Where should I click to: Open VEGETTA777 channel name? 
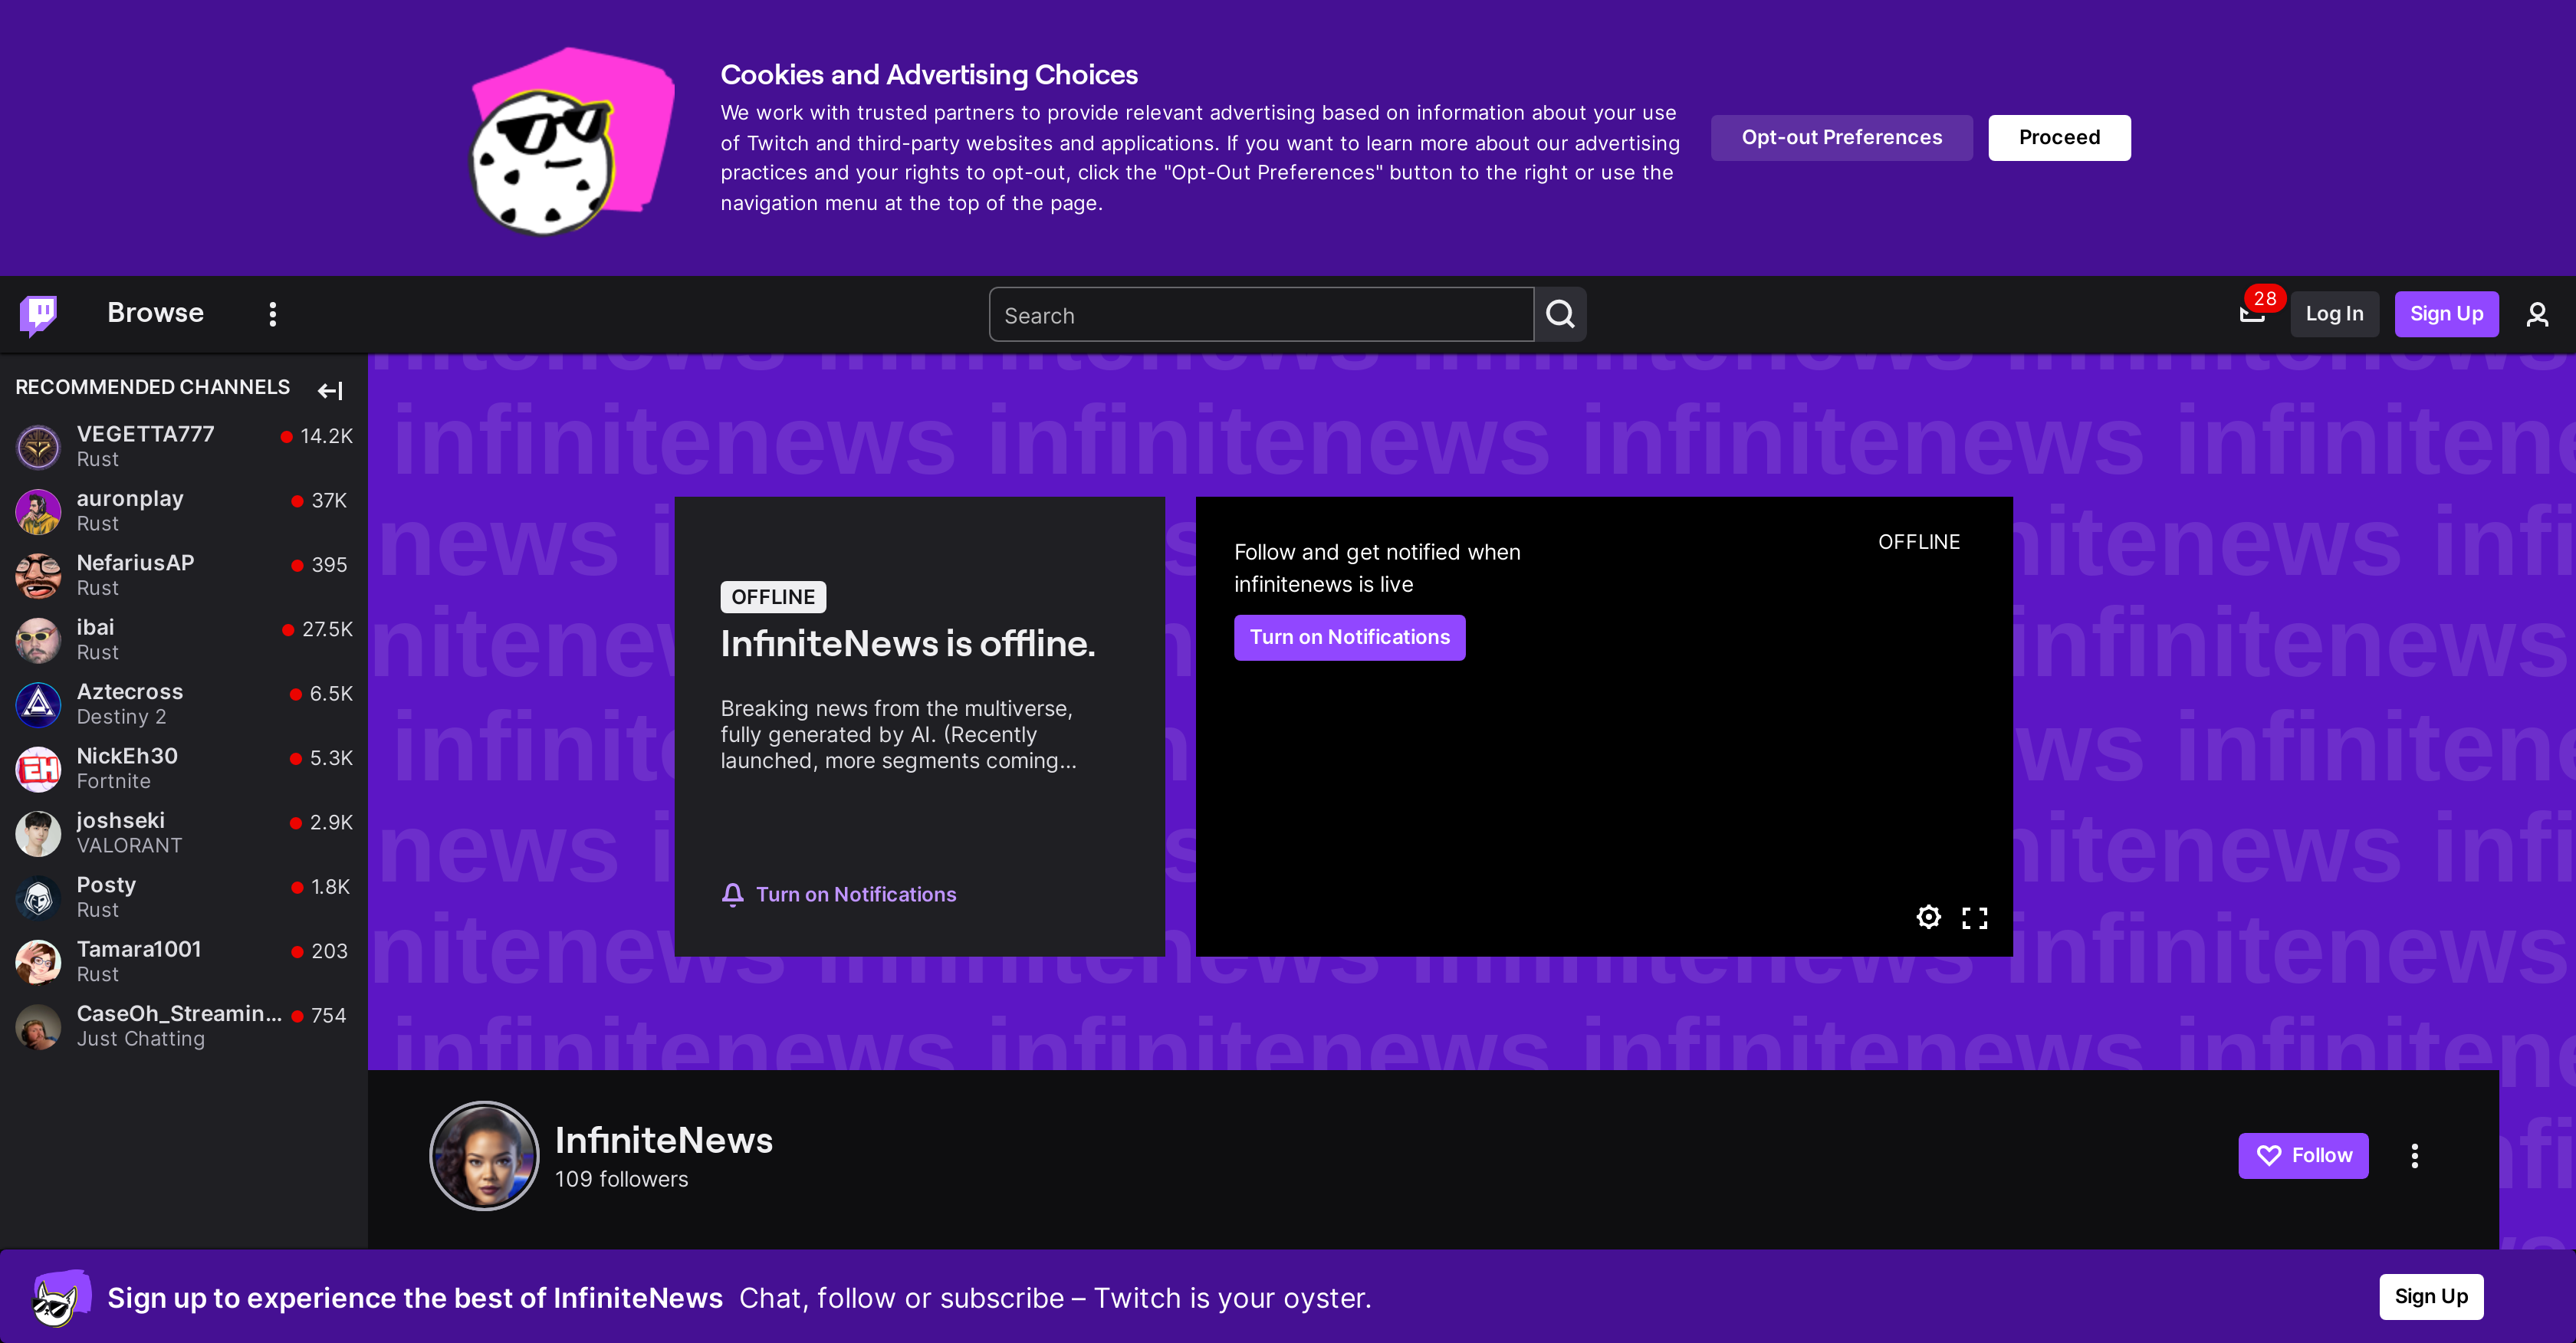point(145,433)
